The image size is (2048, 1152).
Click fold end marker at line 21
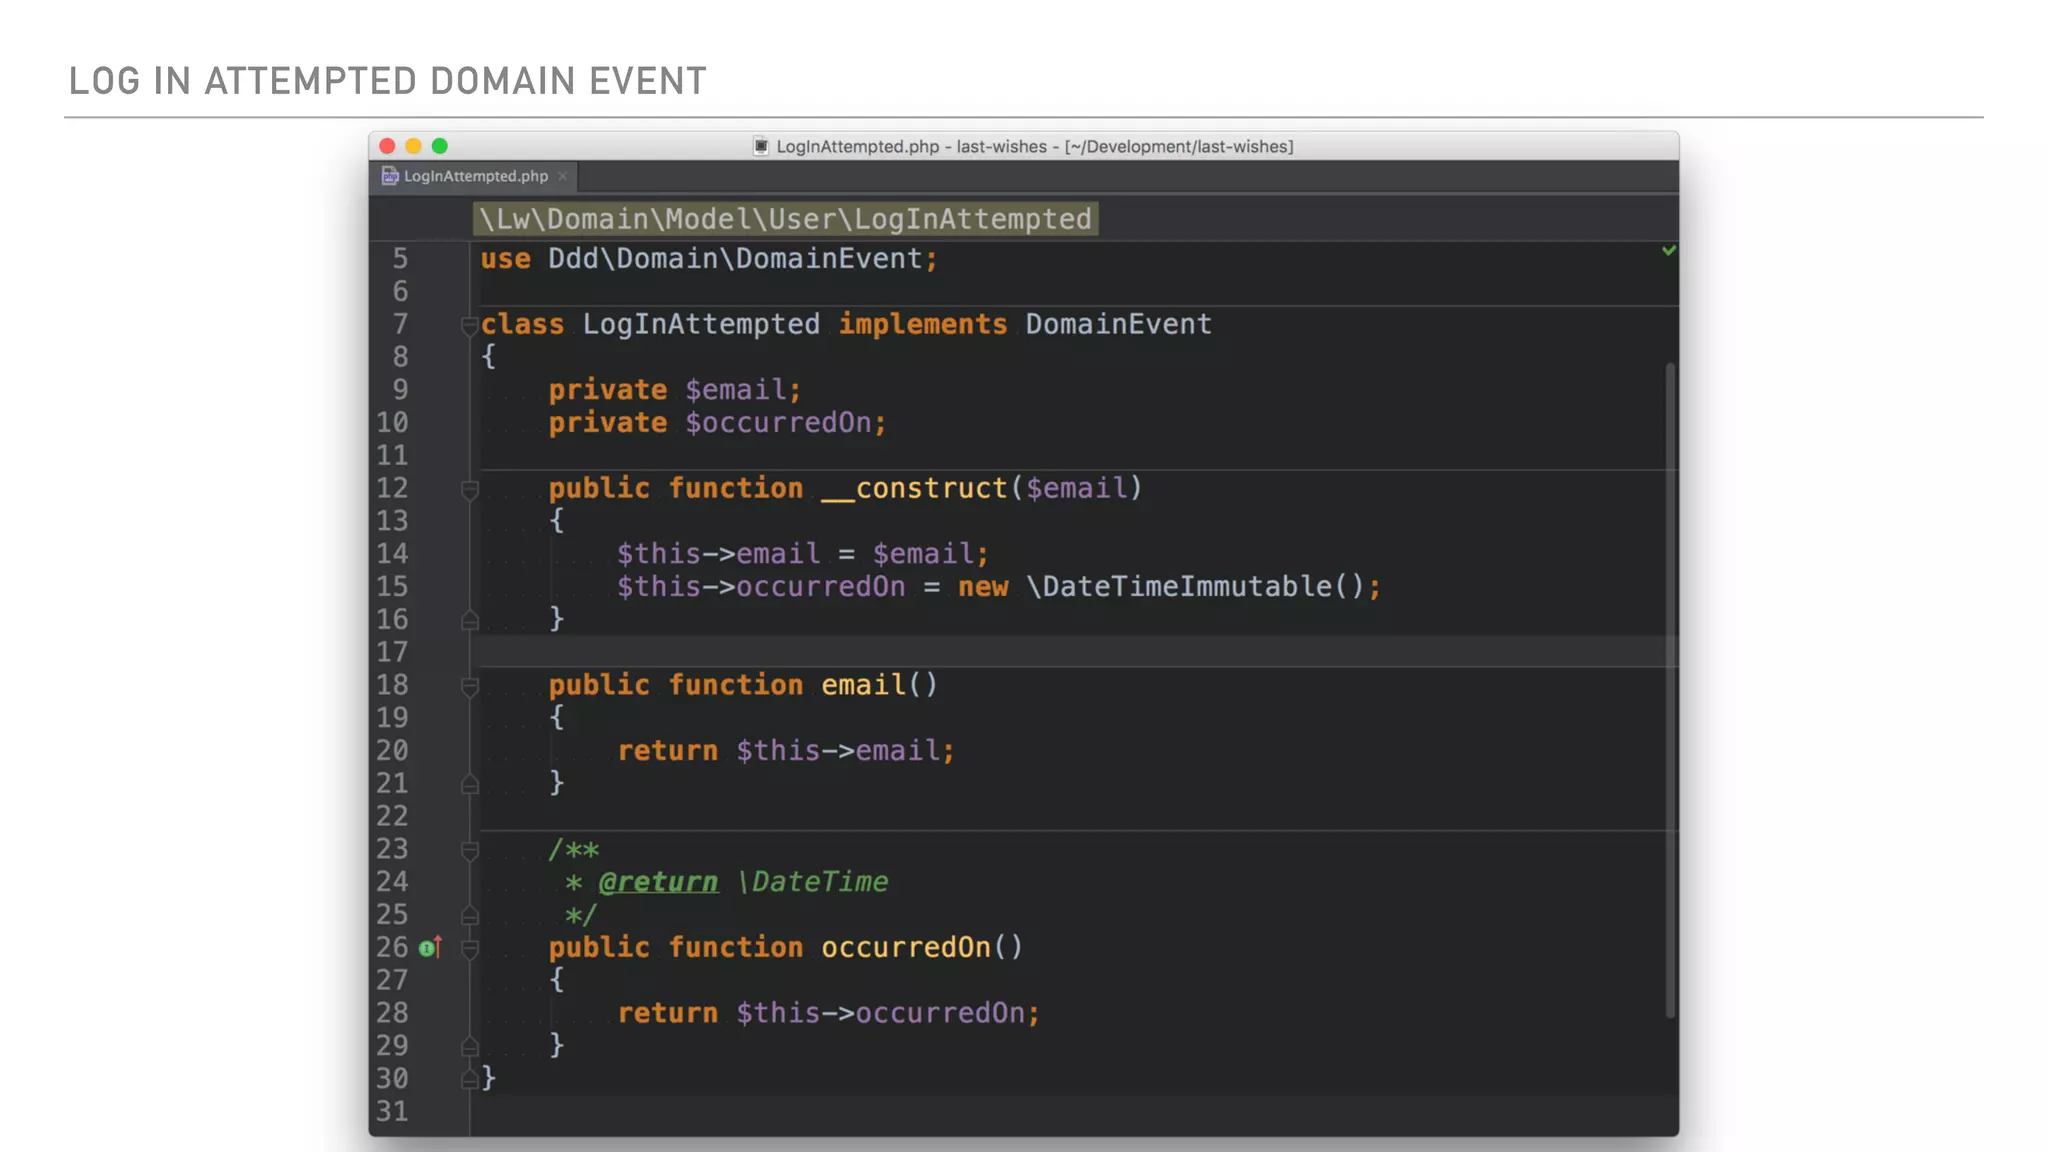click(x=469, y=784)
